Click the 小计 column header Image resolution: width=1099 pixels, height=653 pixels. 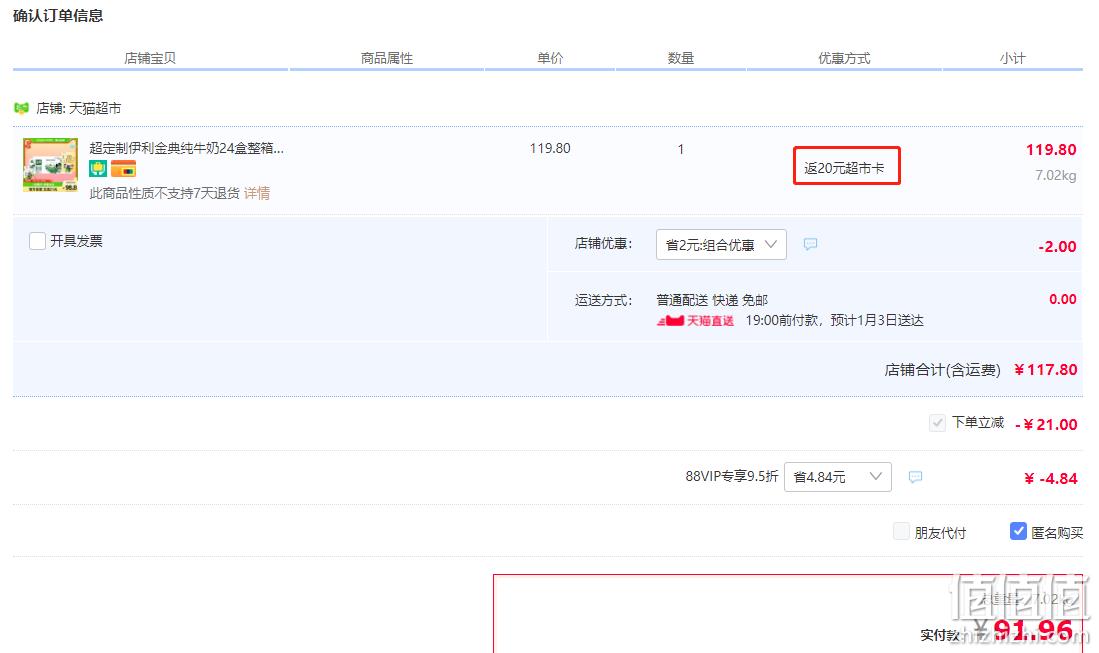click(1013, 58)
